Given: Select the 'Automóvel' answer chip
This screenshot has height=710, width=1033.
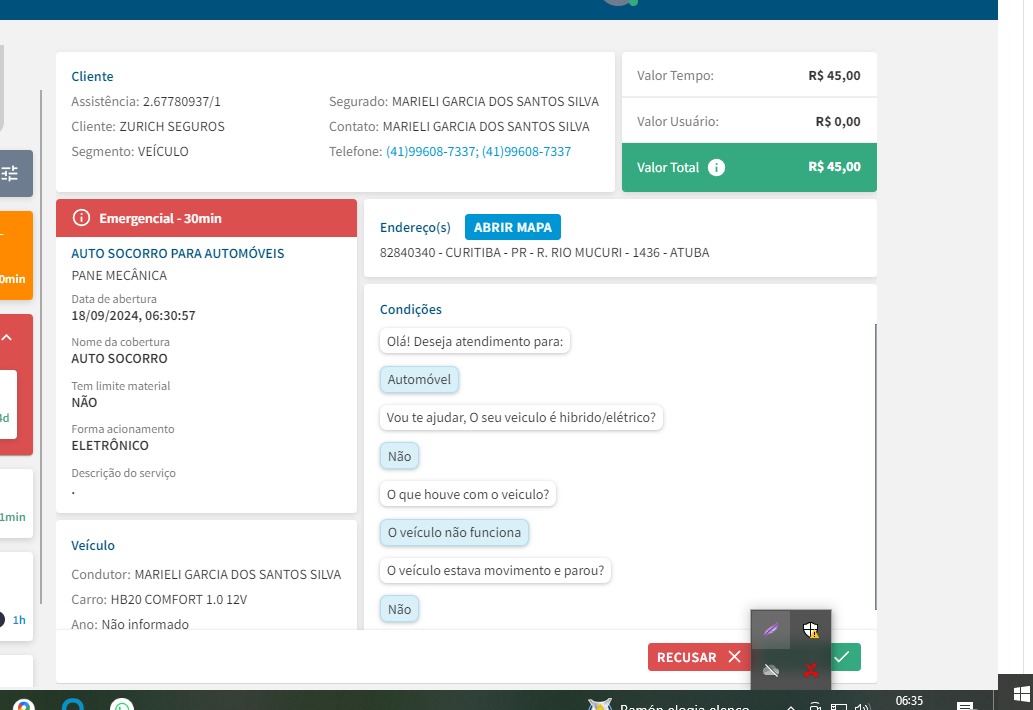Looking at the screenshot, I should click(419, 379).
